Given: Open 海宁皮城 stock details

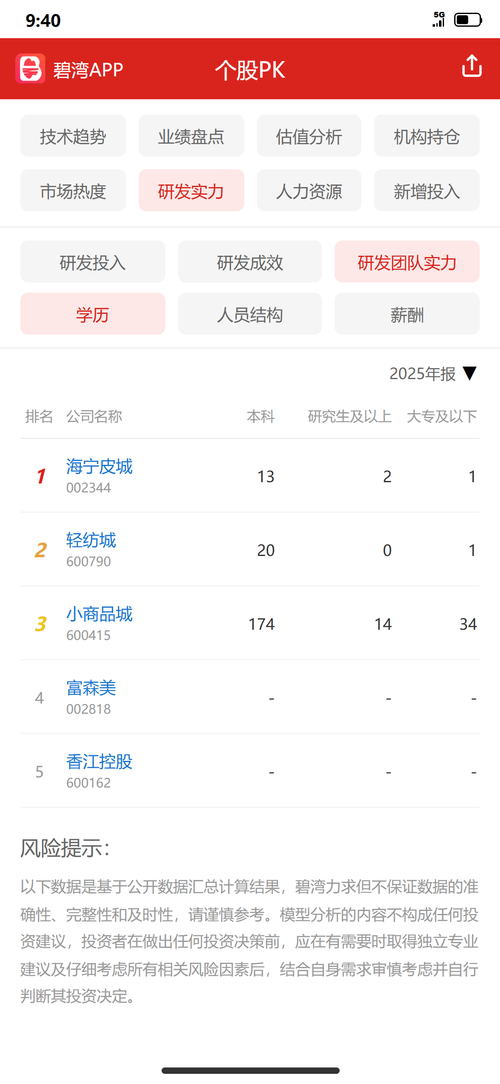Looking at the screenshot, I should (x=100, y=467).
